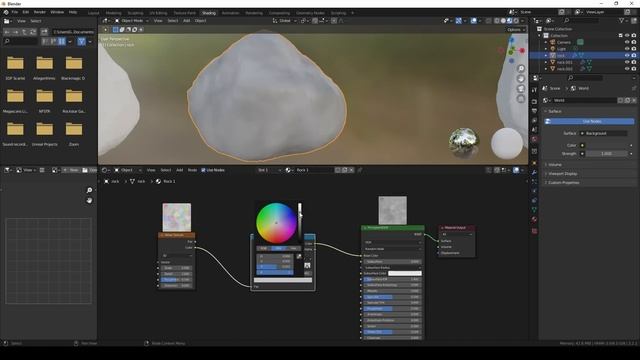Go back in file browser
The width and height of the screenshot is (640, 360).
tap(7, 32)
